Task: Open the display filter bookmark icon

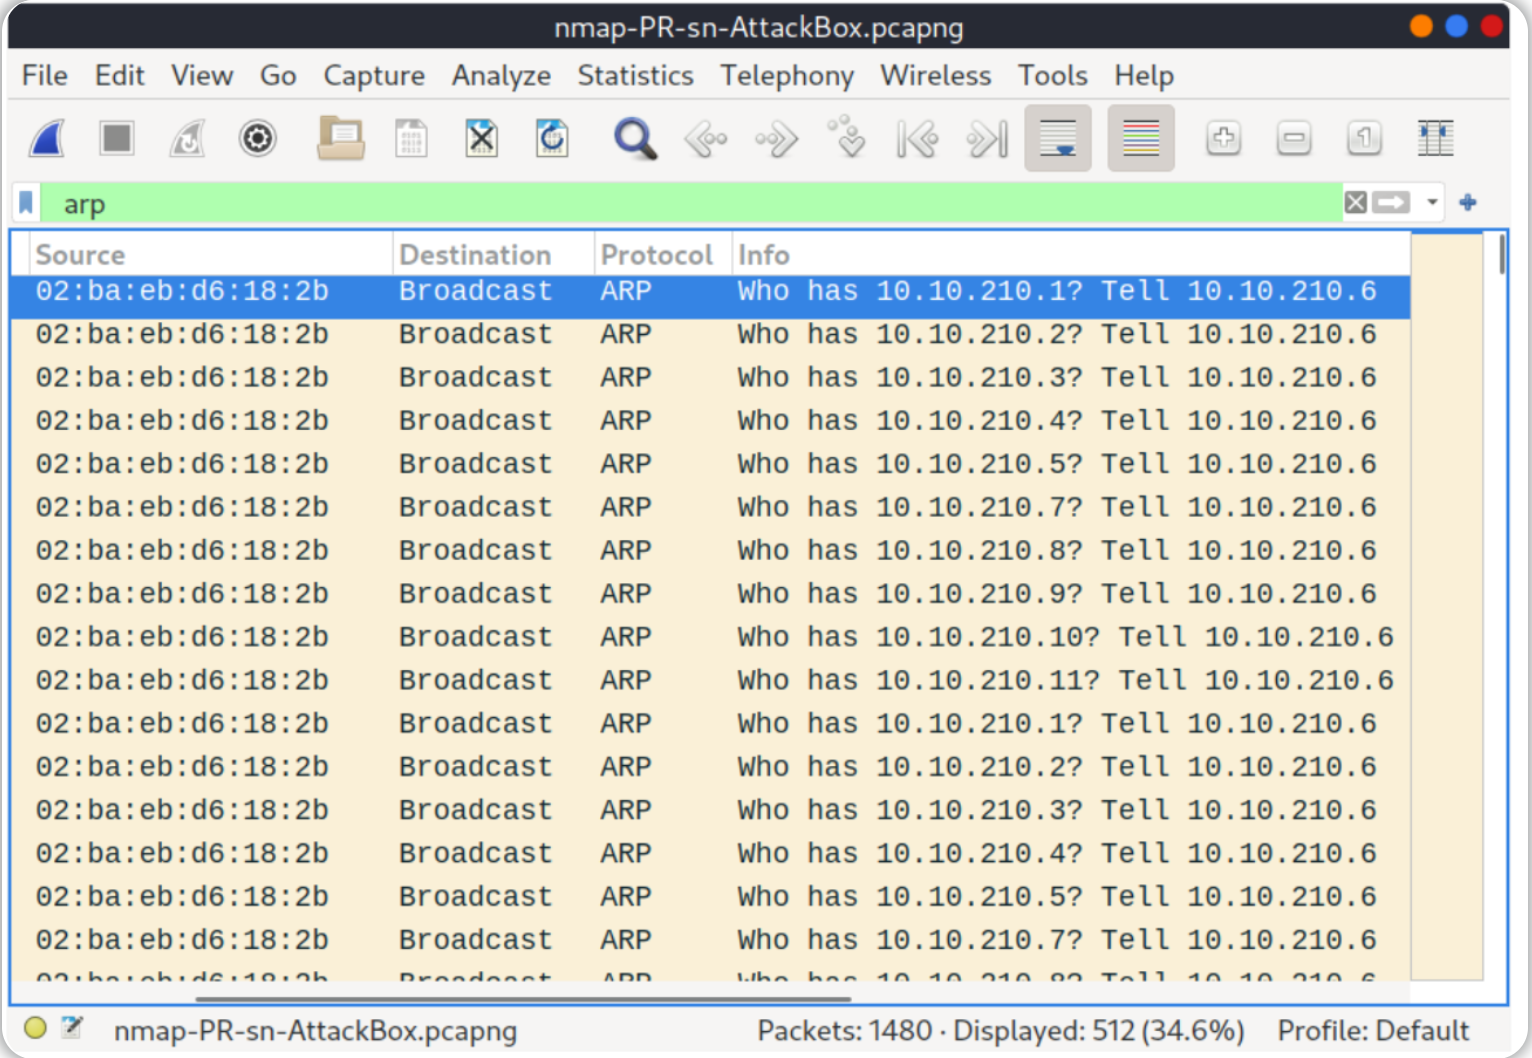Action: tap(26, 203)
